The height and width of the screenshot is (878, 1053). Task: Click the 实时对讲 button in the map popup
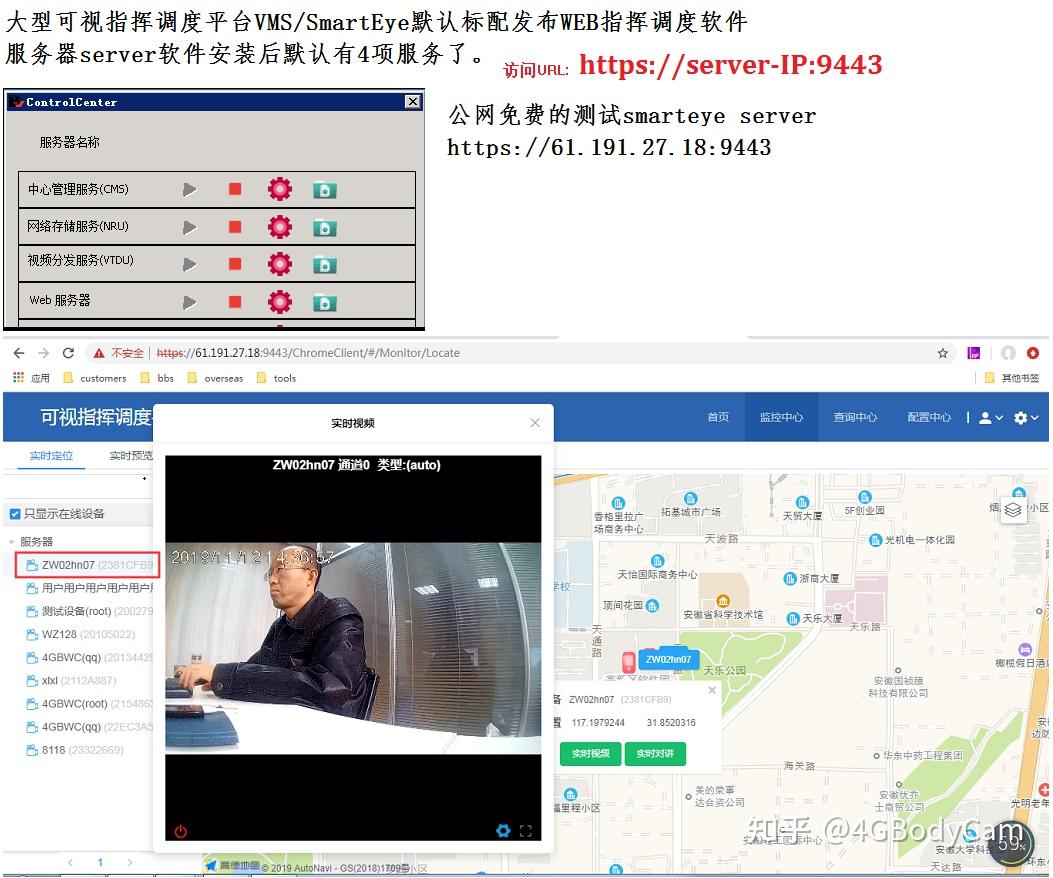coord(655,754)
